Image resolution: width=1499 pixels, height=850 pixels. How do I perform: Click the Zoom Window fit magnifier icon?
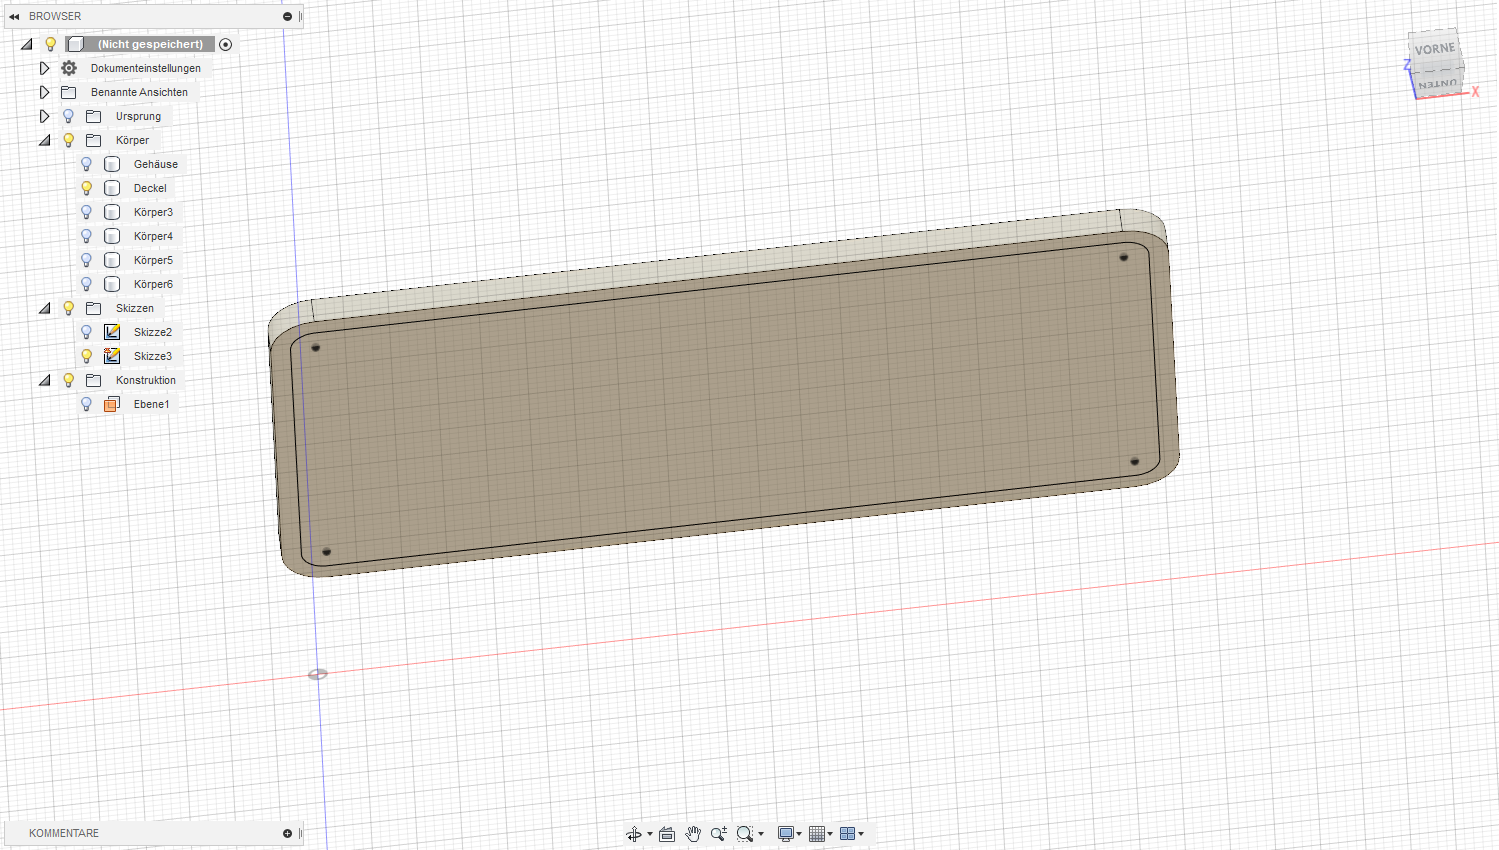[x=744, y=834]
